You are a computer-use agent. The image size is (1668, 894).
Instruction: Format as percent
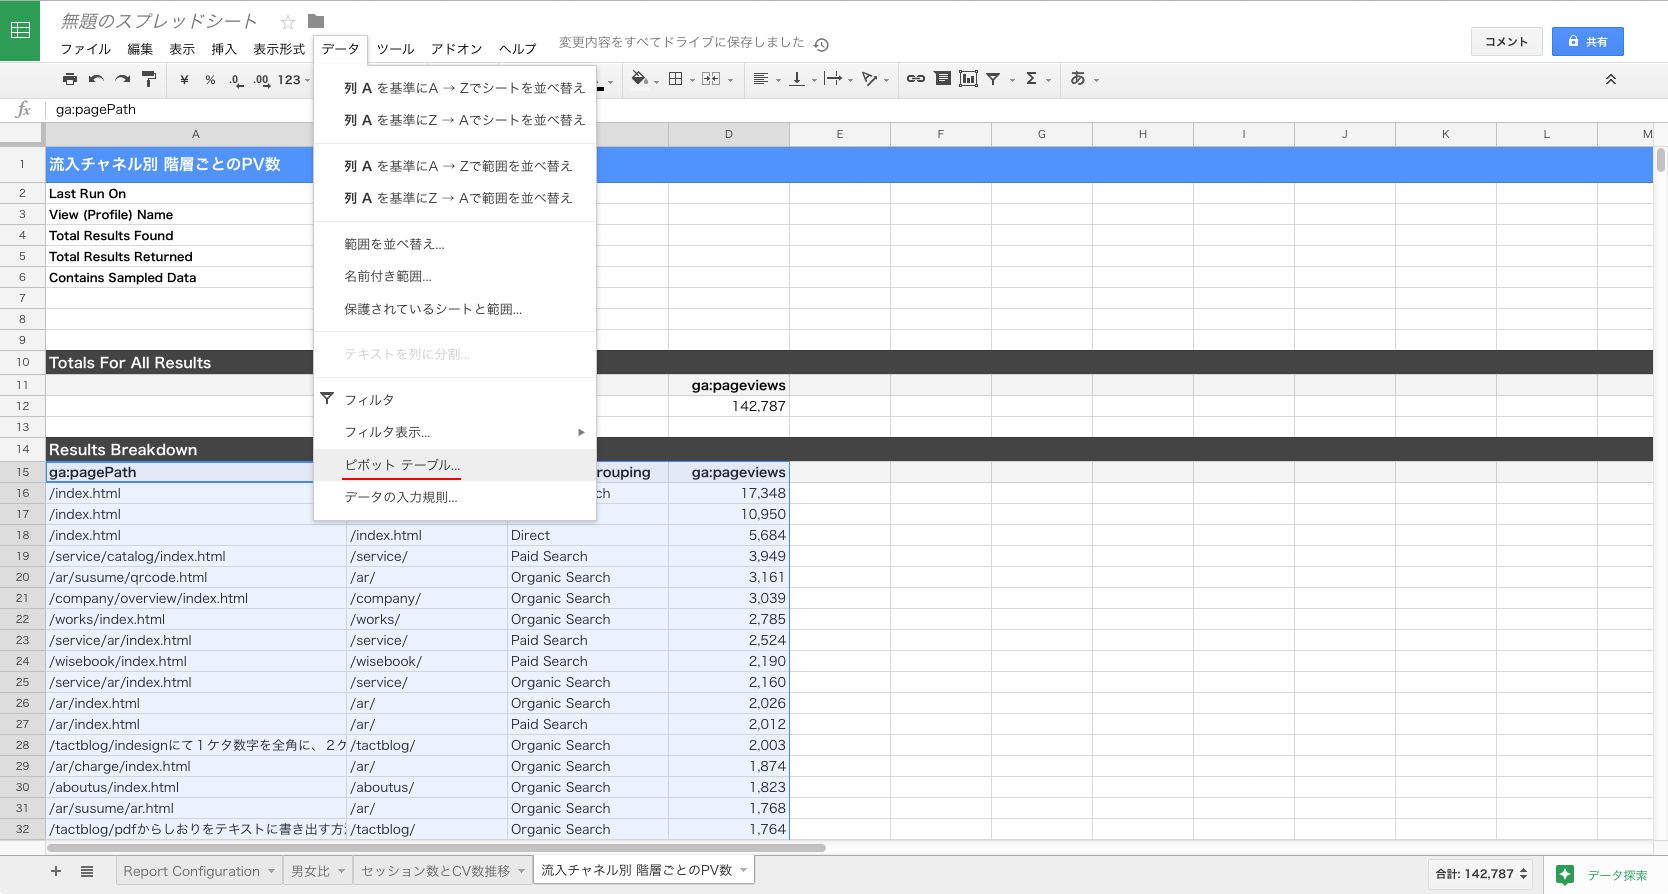pyautogui.click(x=210, y=79)
